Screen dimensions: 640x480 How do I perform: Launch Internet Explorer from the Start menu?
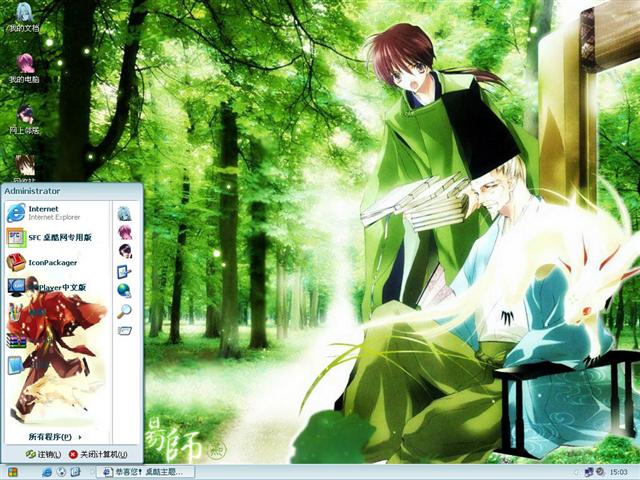pyautogui.click(x=57, y=213)
